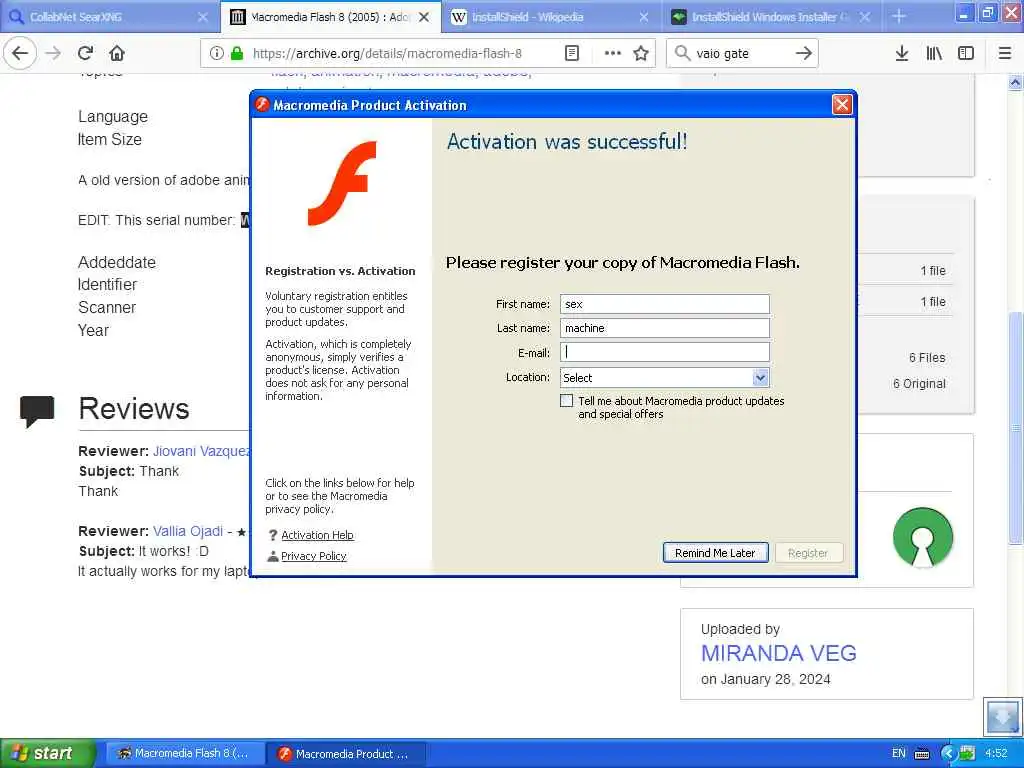Click the green padlock security icon
Viewport: 1024px width, 768px height.
[237, 54]
